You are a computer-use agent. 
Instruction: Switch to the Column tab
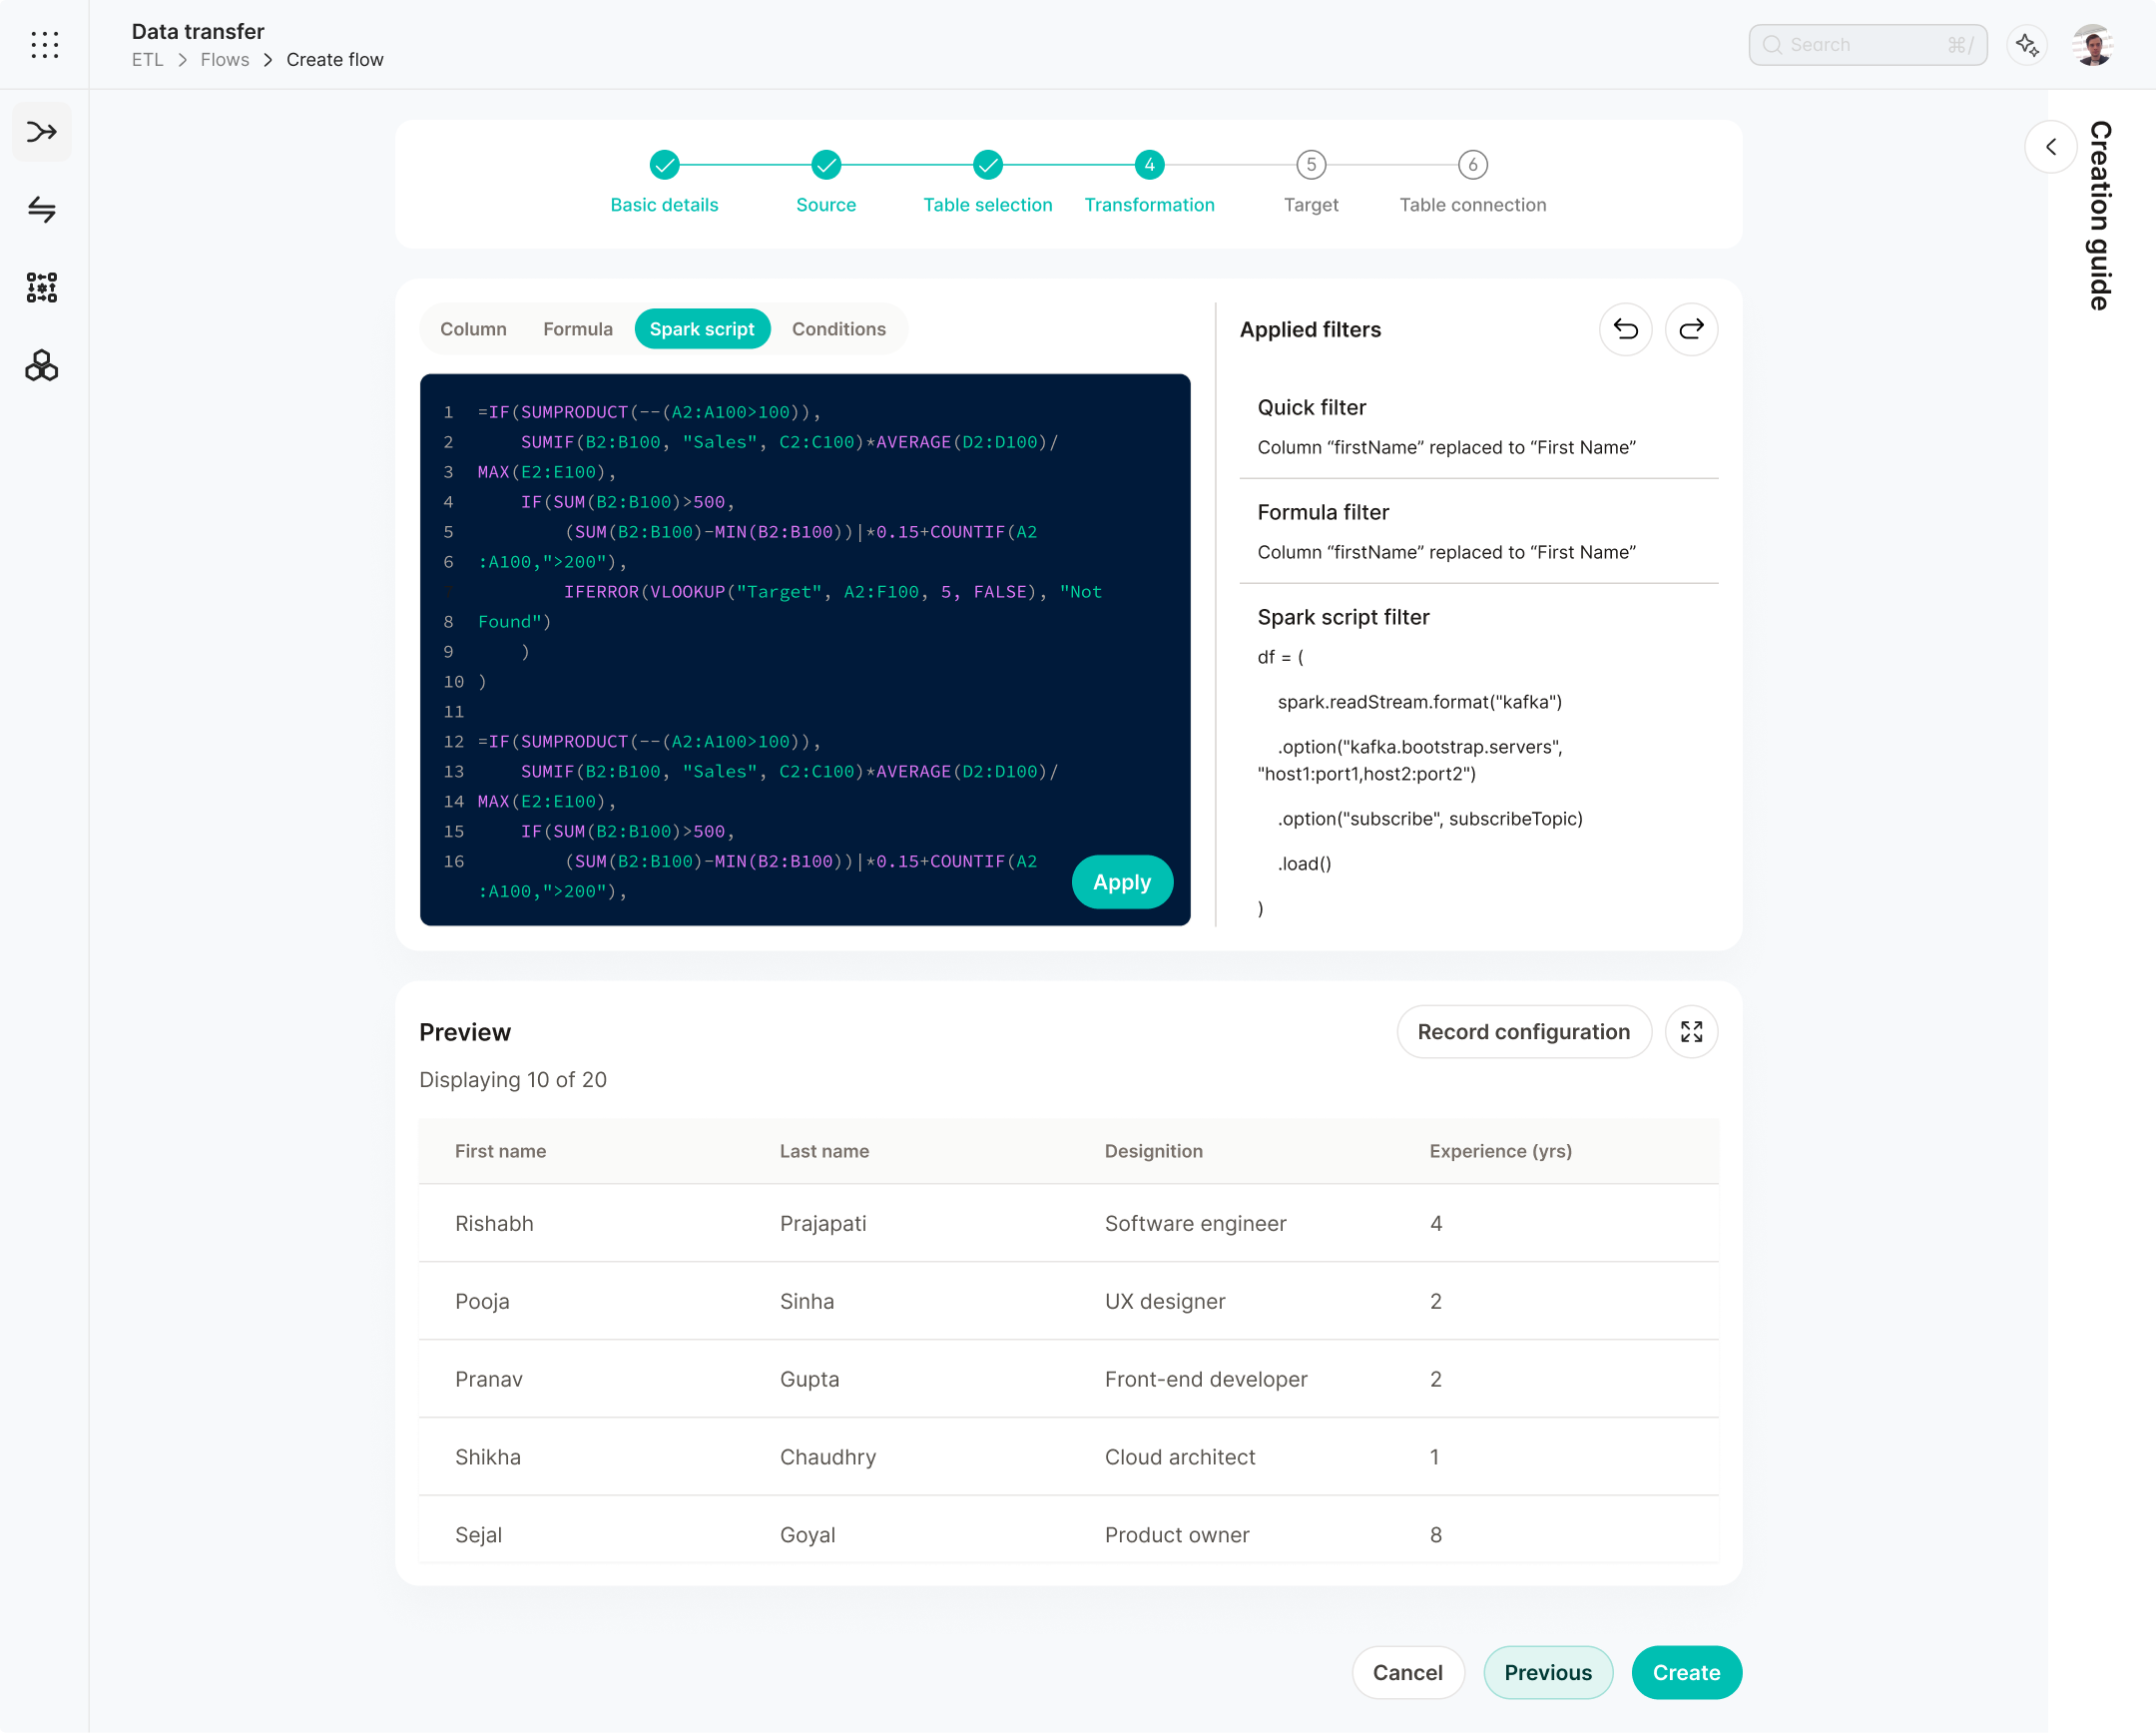coord(473,329)
